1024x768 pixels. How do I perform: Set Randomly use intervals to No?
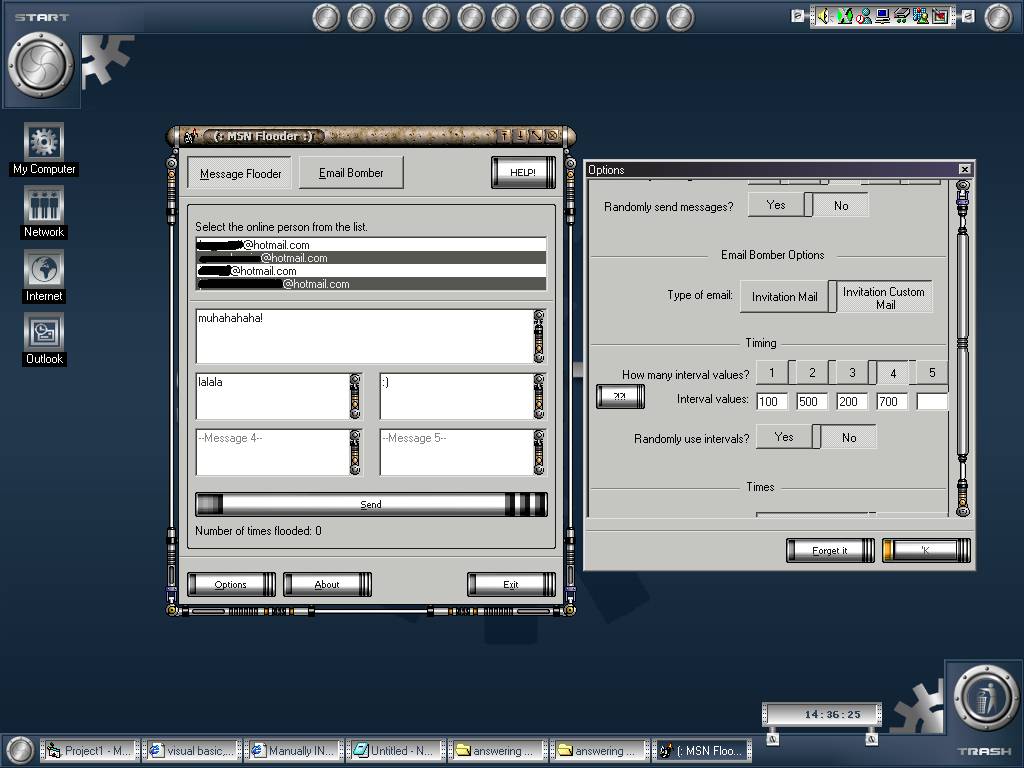point(848,438)
